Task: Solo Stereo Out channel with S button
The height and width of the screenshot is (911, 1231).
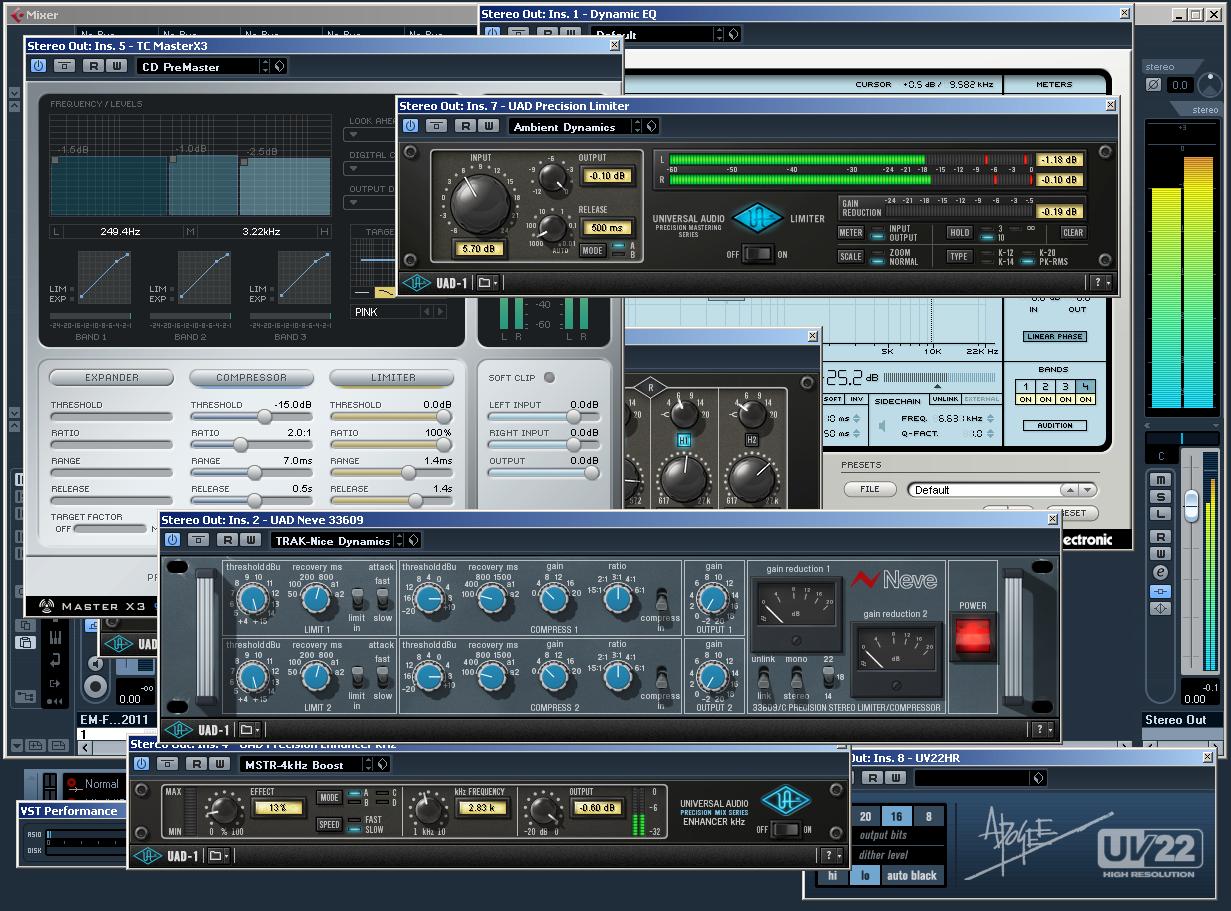Action: point(1160,497)
